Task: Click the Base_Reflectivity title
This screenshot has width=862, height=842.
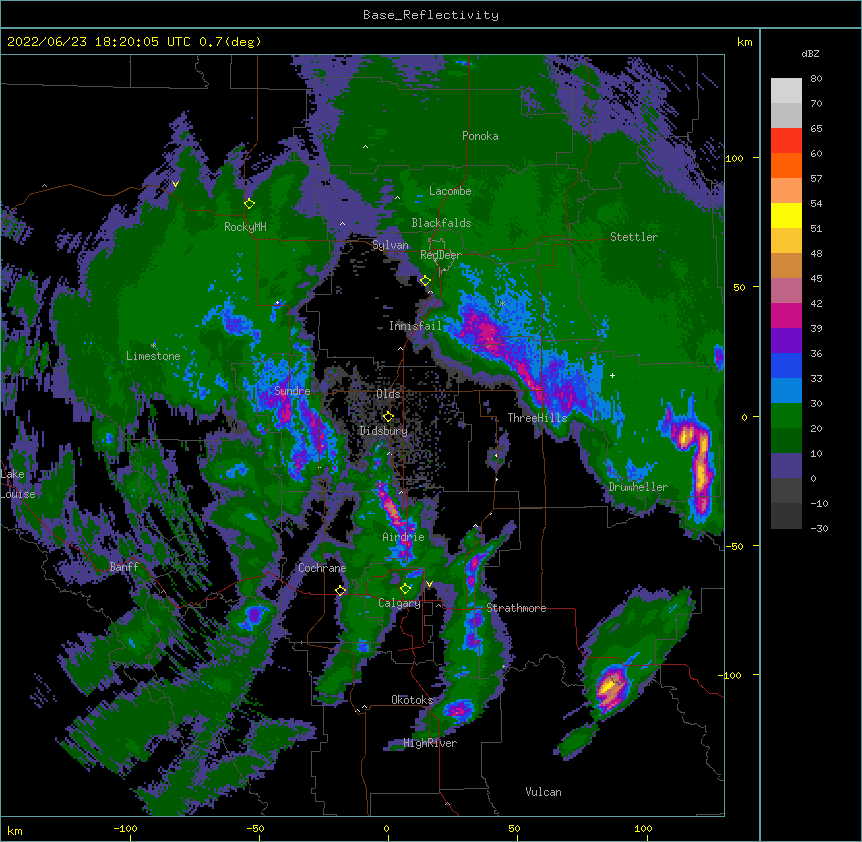Action: pyautogui.click(x=431, y=15)
